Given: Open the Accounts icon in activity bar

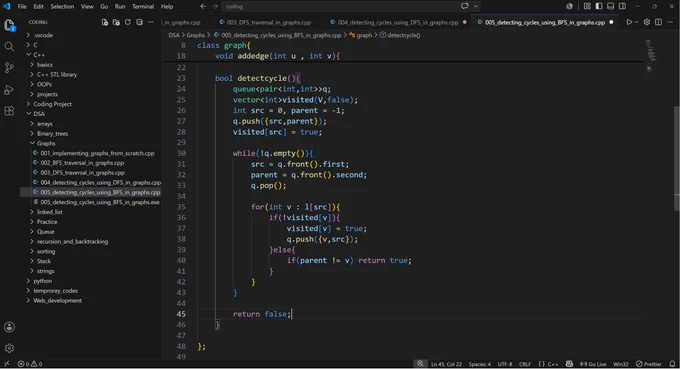Looking at the screenshot, I should tap(9, 327).
